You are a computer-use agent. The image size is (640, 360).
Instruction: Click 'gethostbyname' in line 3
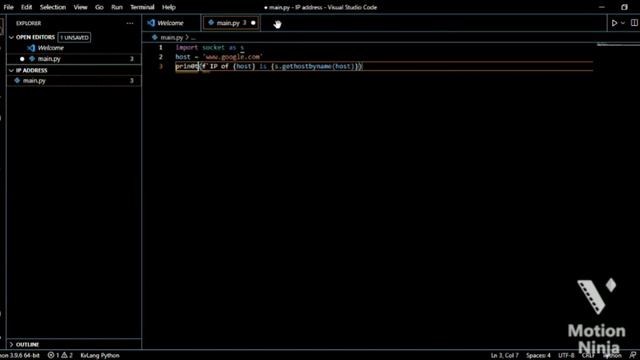pyautogui.click(x=306, y=66)
